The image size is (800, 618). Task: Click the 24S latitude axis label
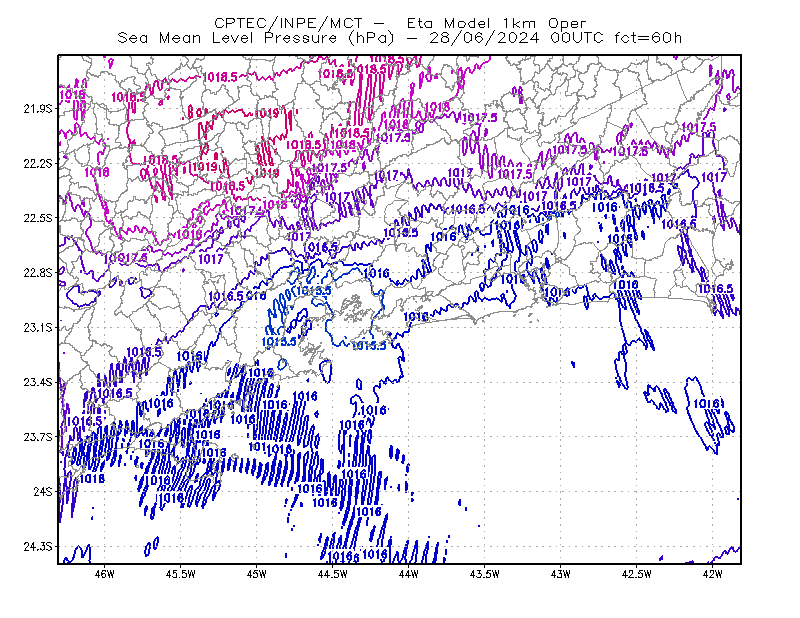(x=43, y=491)
